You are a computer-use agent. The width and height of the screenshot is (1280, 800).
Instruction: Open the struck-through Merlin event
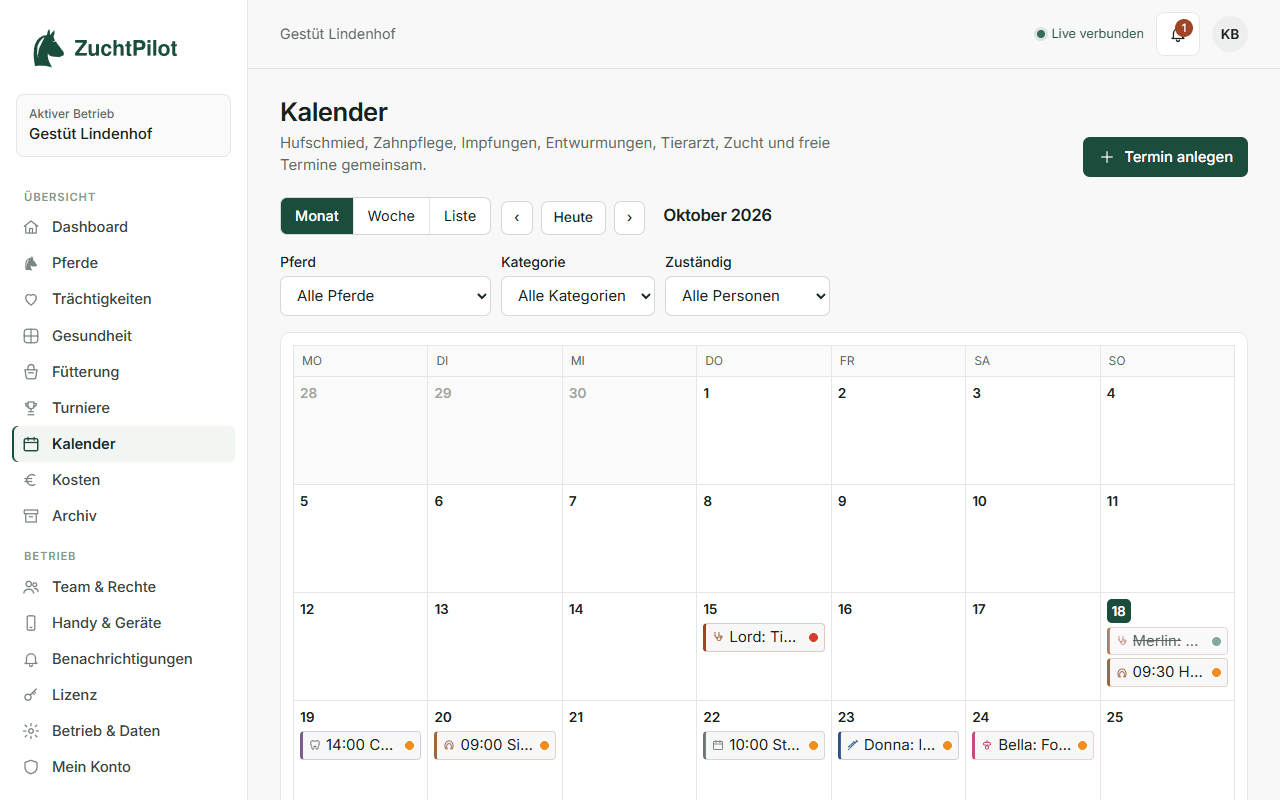[x=1167, y=641]
